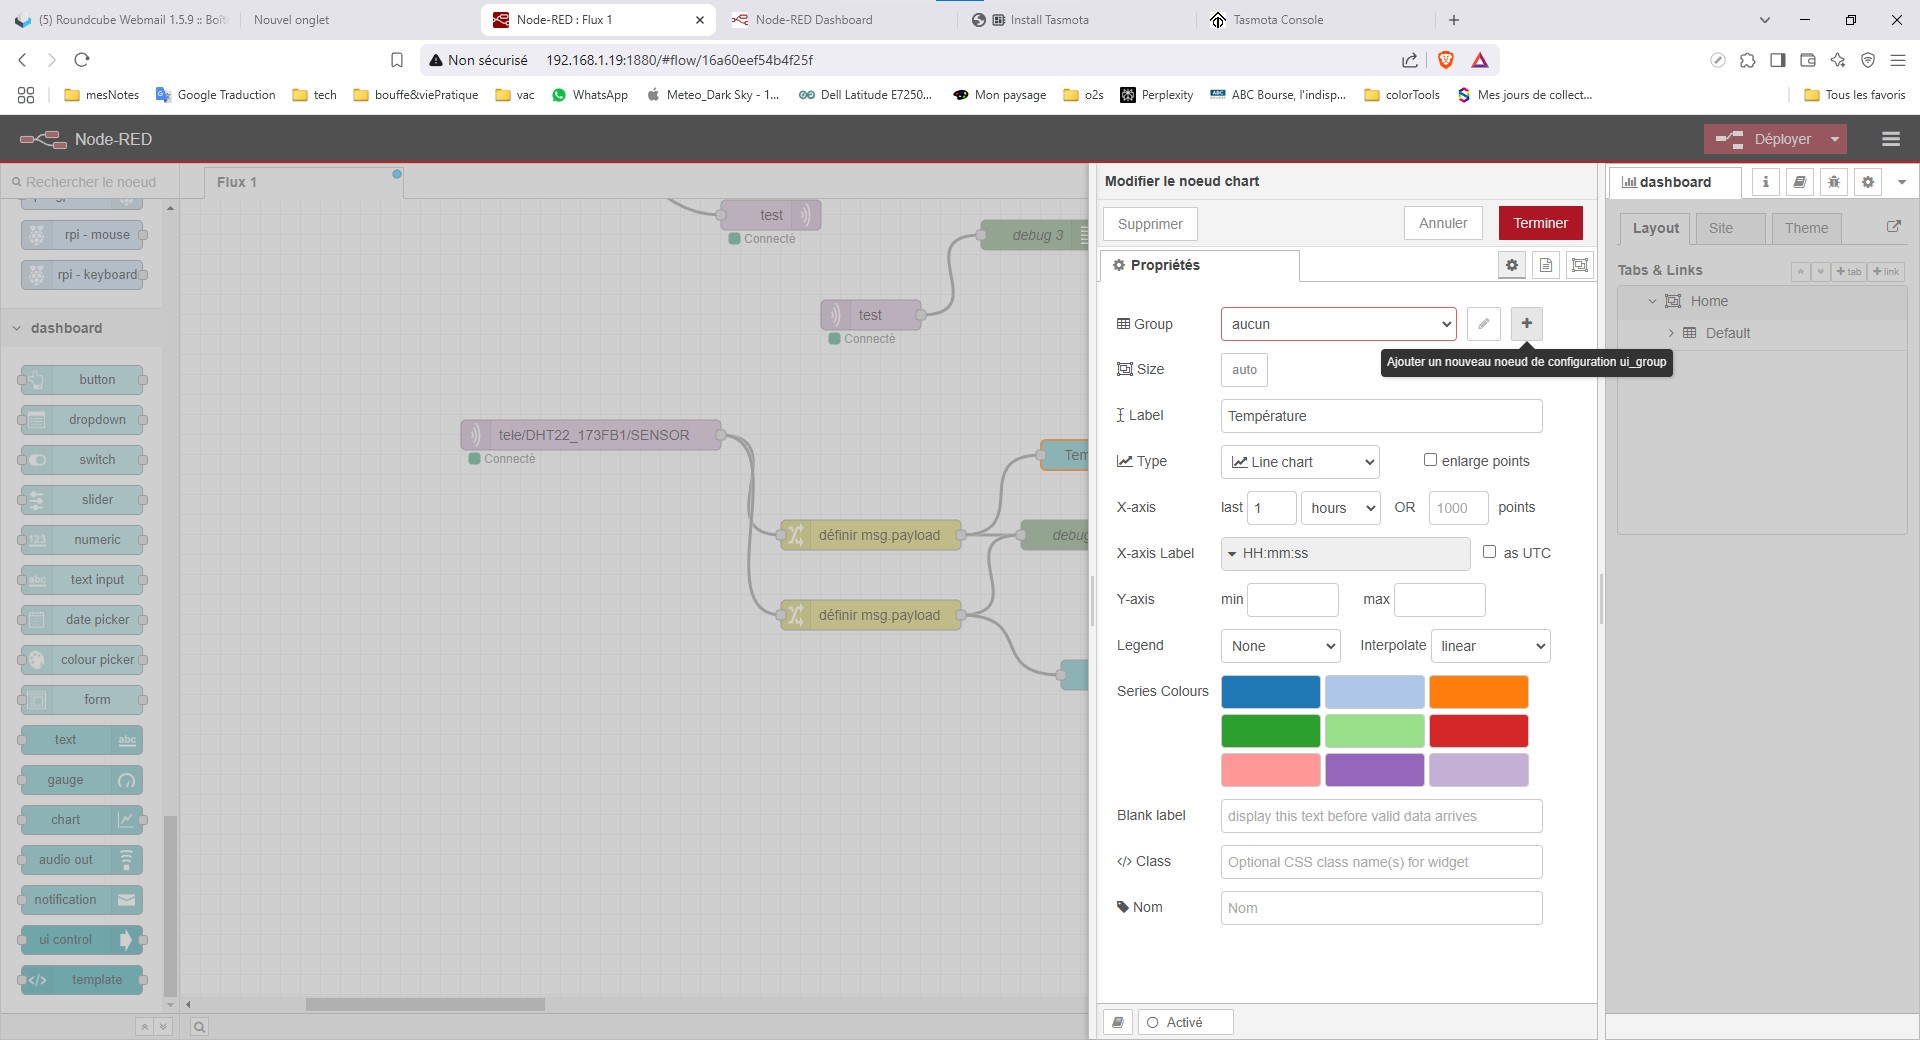Screen dimensions: 1920x1040
Task: Select the gauge node in palette
Action: tap(82, 780)
